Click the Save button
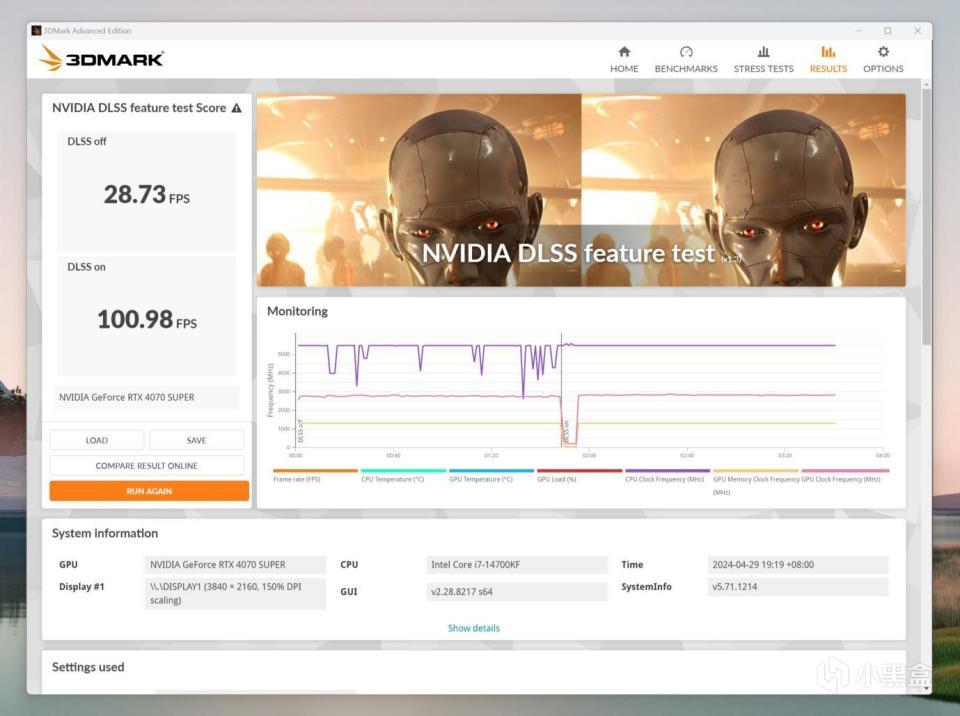 click(x=197, y=440)
